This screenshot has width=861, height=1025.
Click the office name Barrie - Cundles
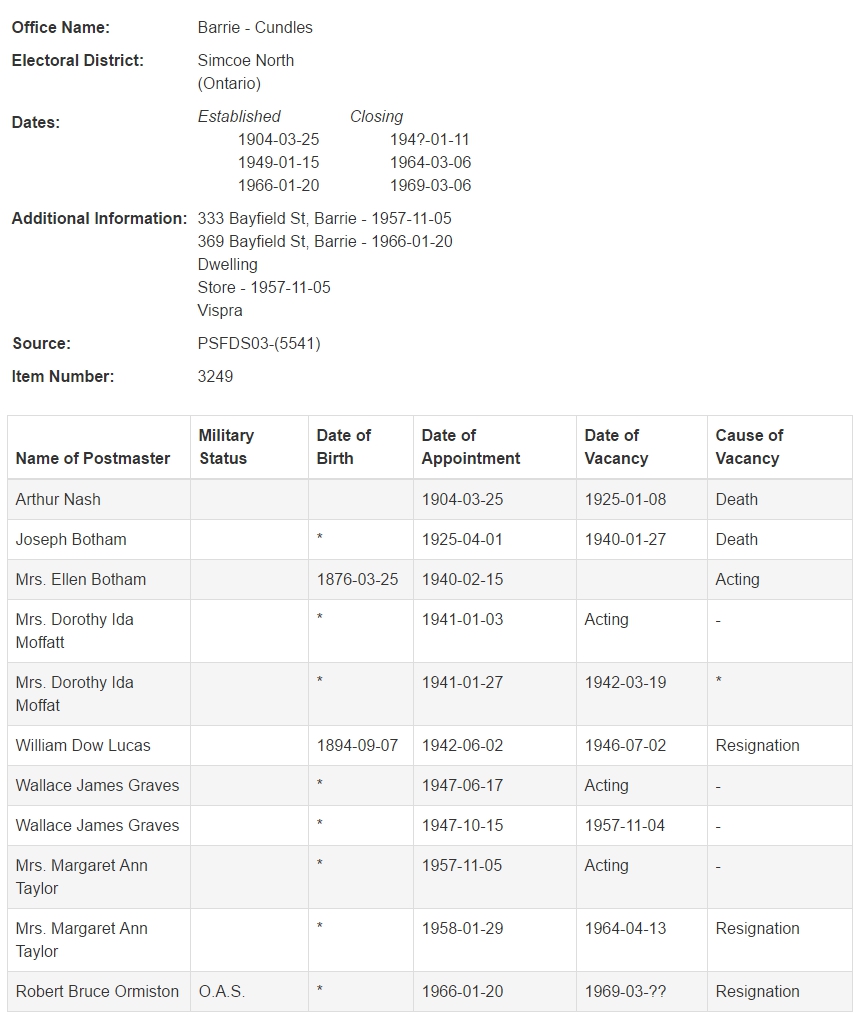(255, 27)
